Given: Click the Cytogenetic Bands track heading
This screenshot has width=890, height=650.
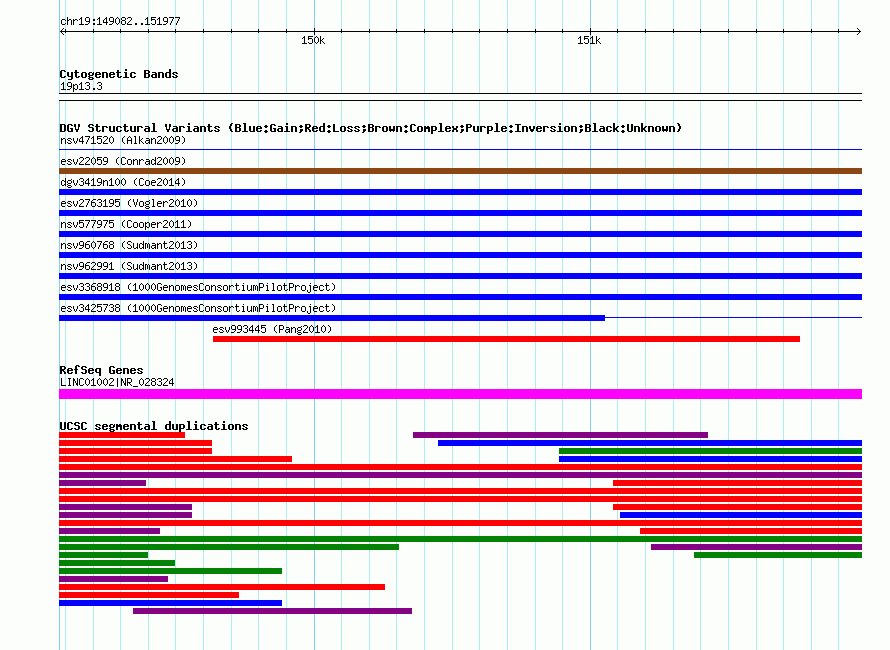Looking at the screenshot, I should click(119, 74).
